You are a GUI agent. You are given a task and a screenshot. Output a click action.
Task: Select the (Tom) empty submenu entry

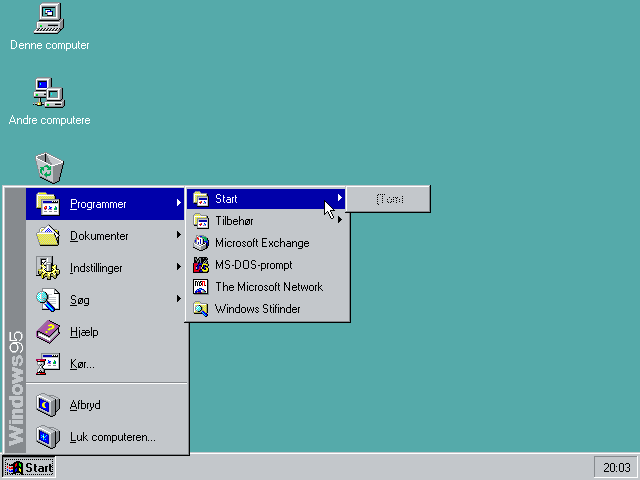click(x=389, y=199)
